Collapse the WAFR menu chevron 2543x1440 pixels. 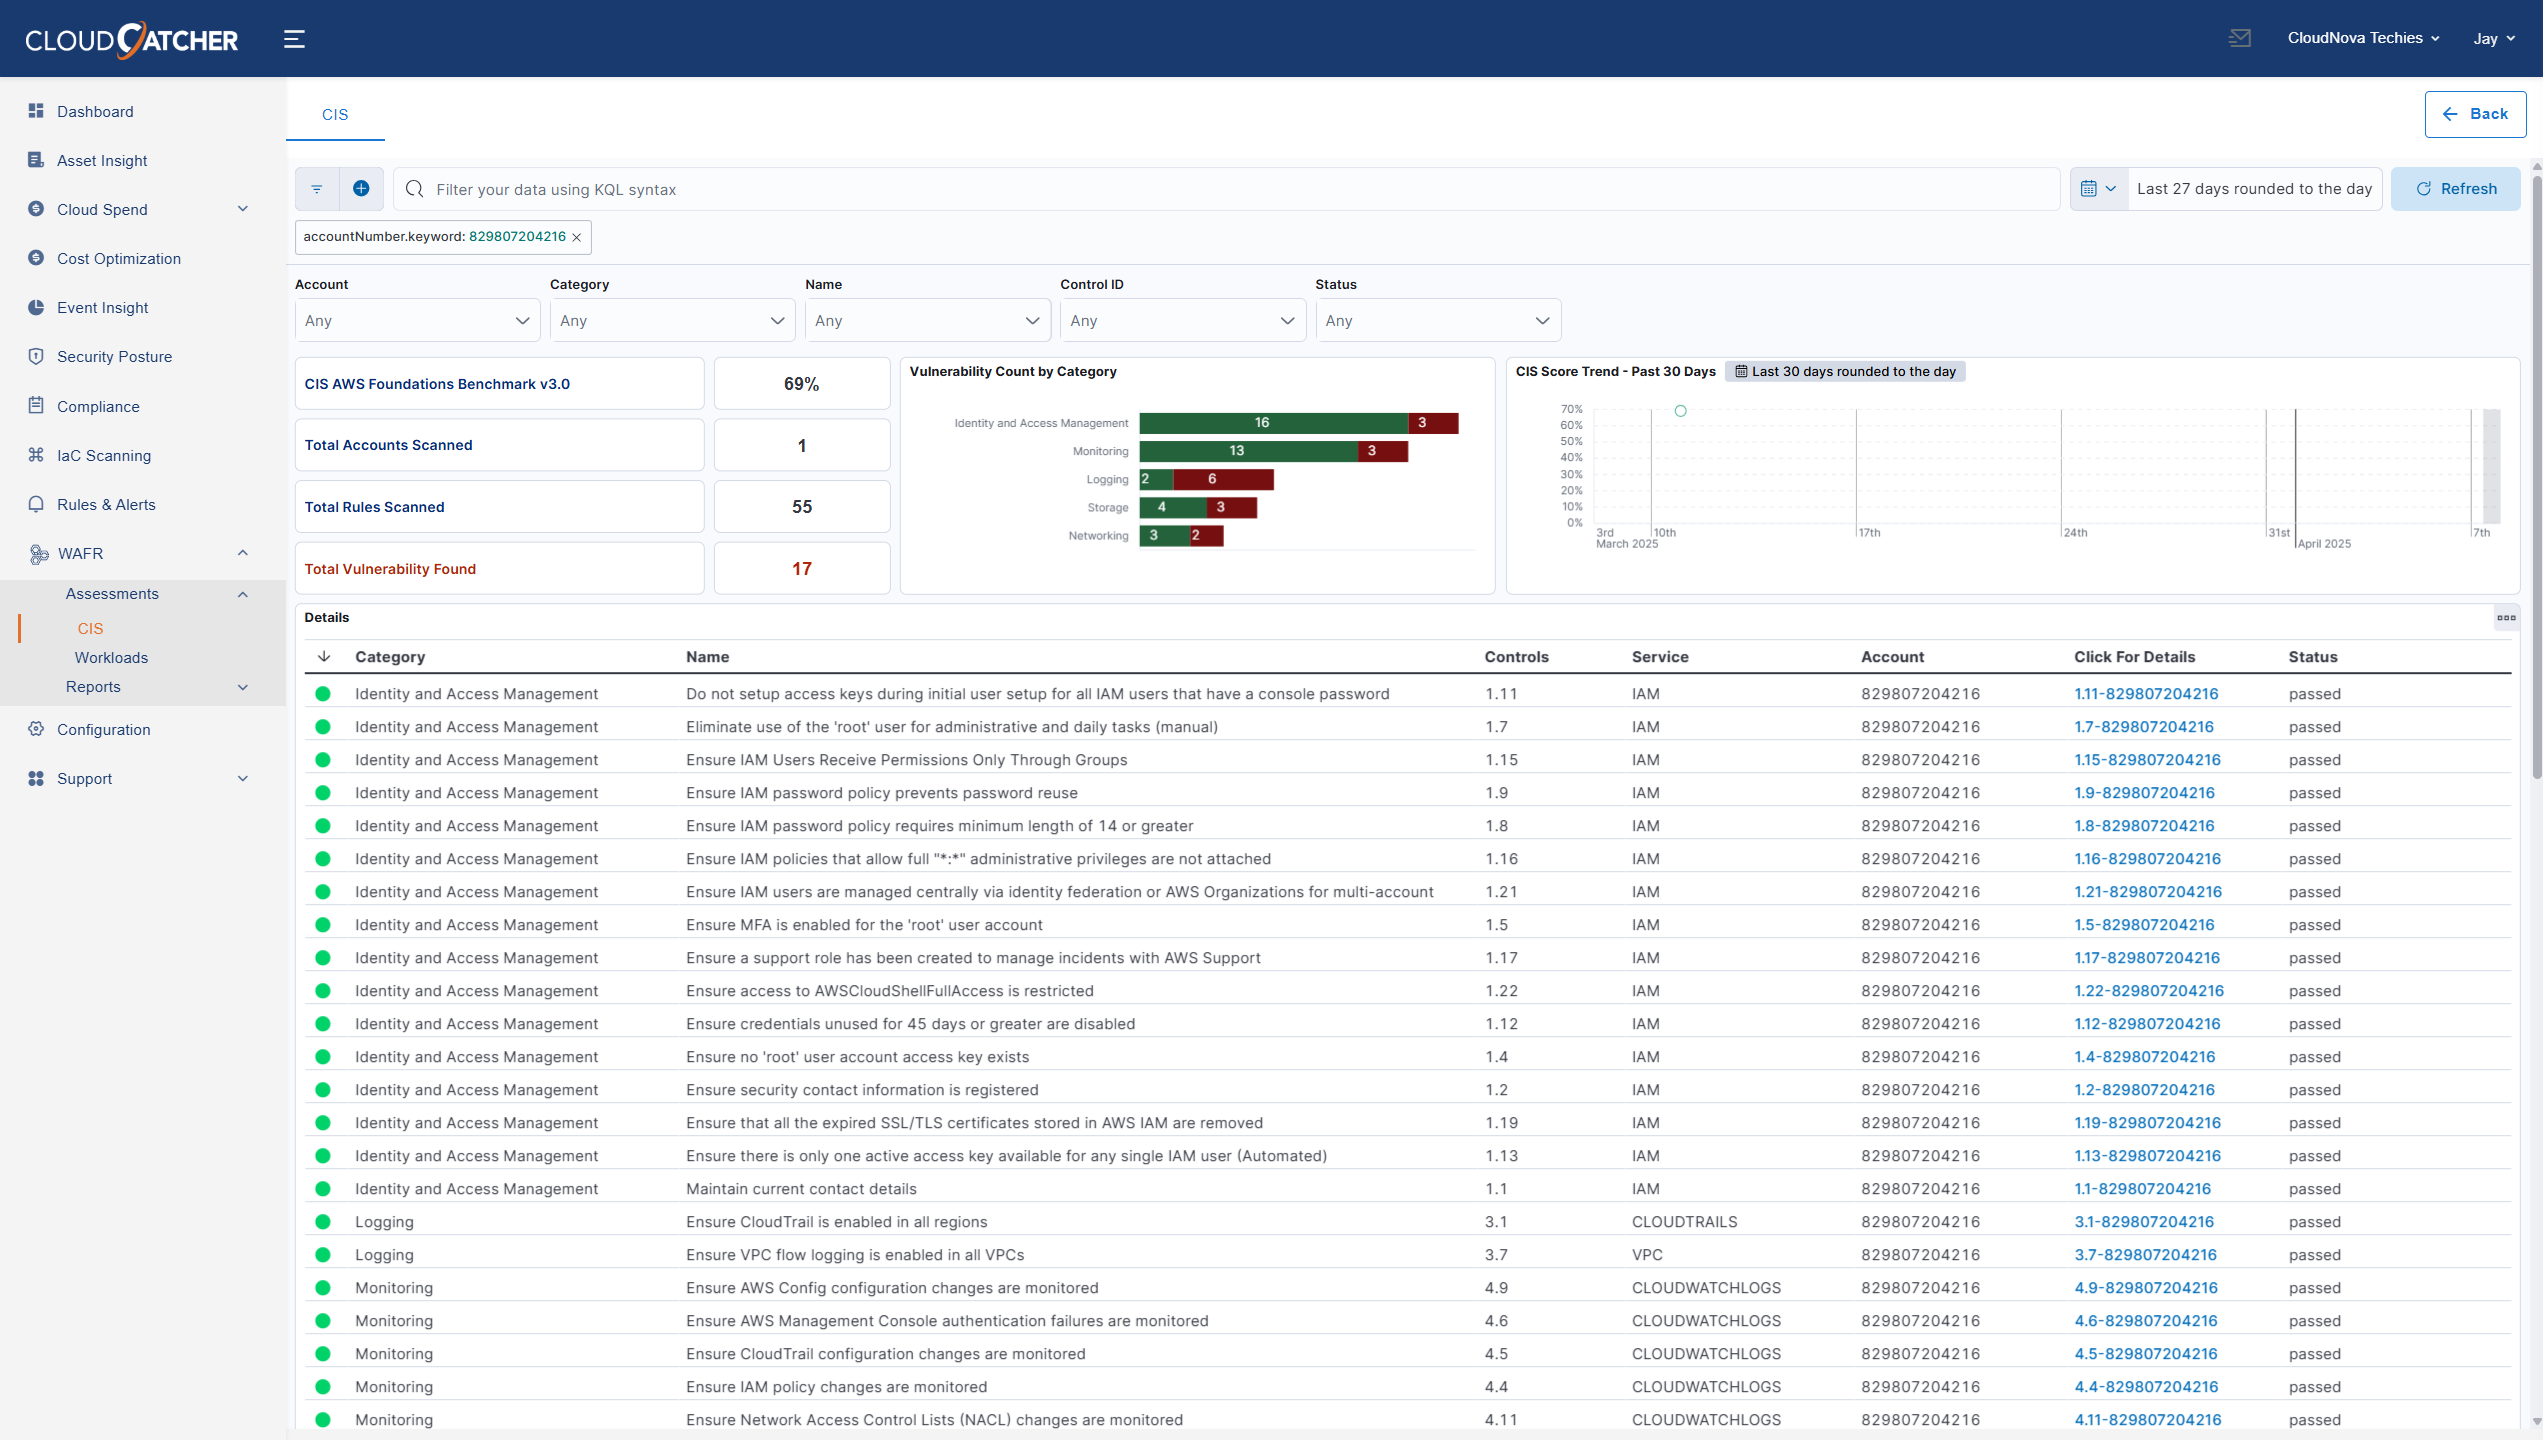point(243,553)
